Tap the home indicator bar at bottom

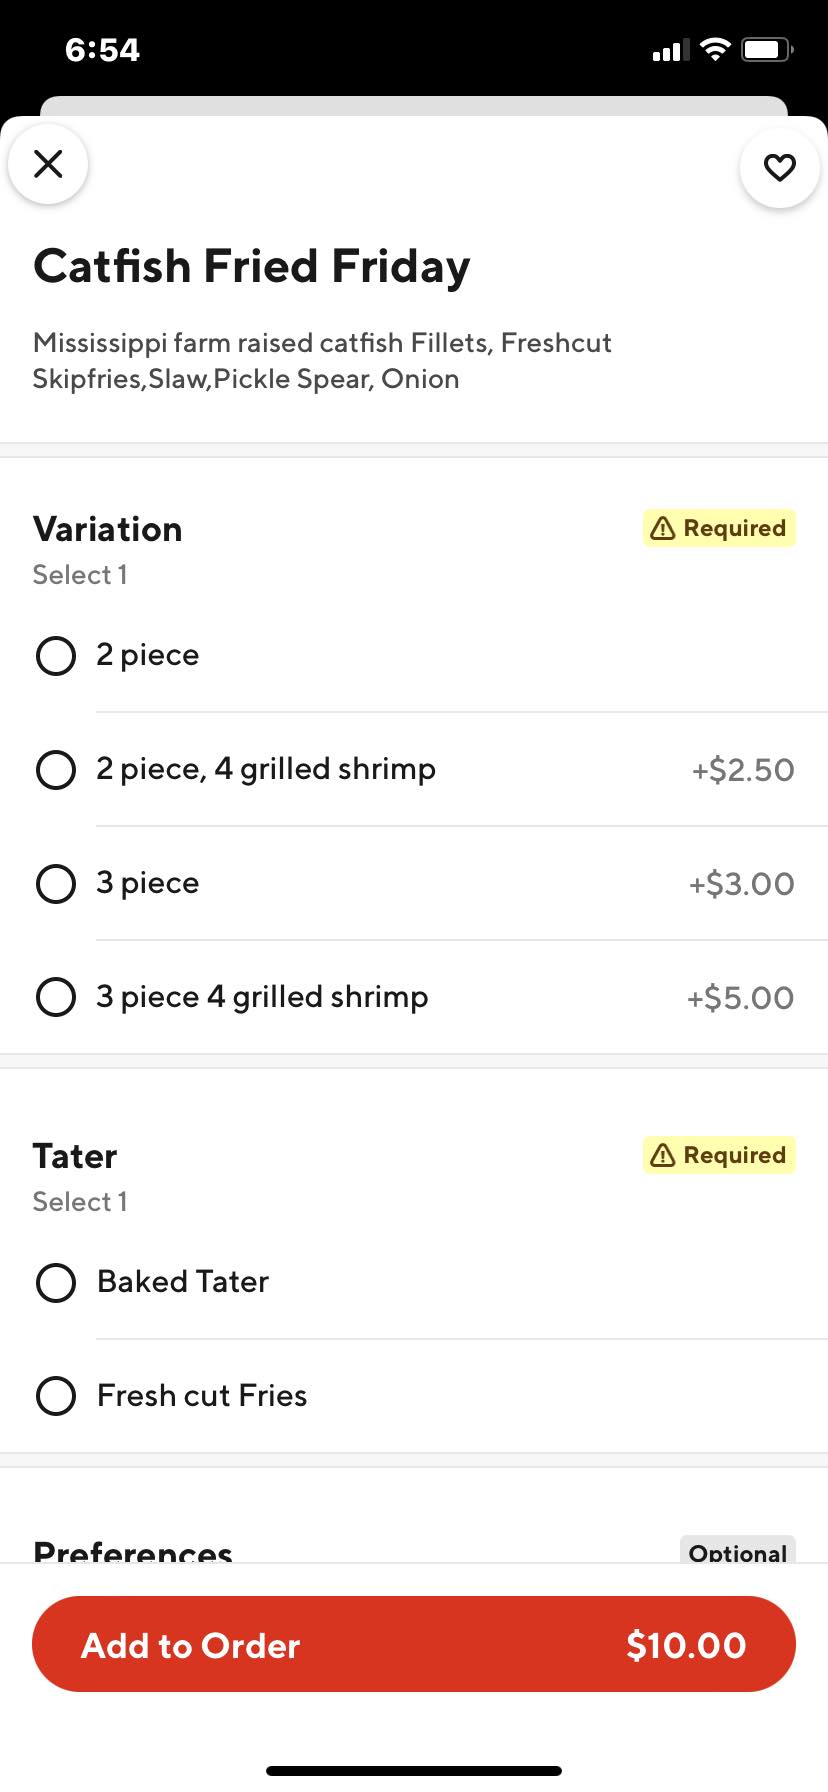pos(414,1771)
